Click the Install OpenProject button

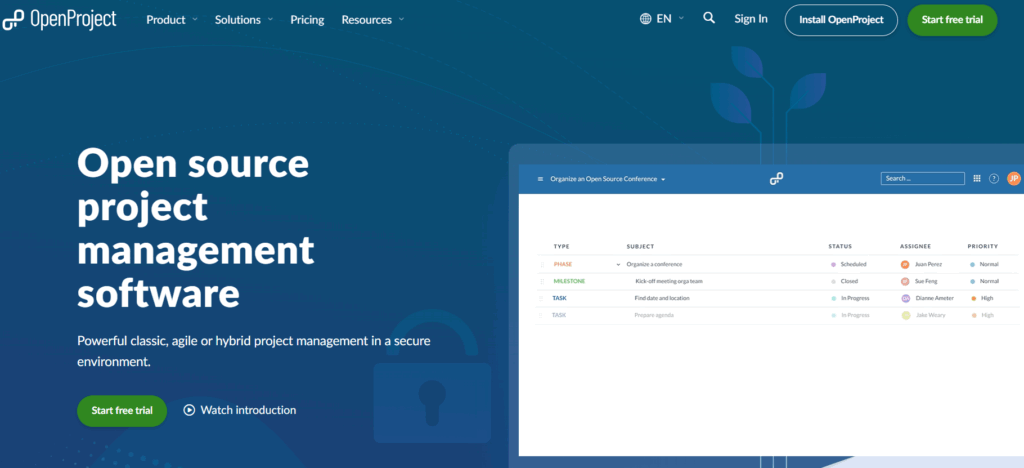tap(841, 20)
